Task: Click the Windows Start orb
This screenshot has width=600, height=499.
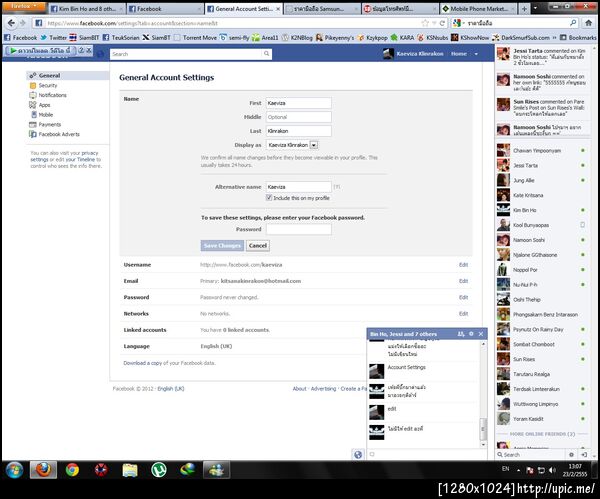Action: [x=14, y=470]
